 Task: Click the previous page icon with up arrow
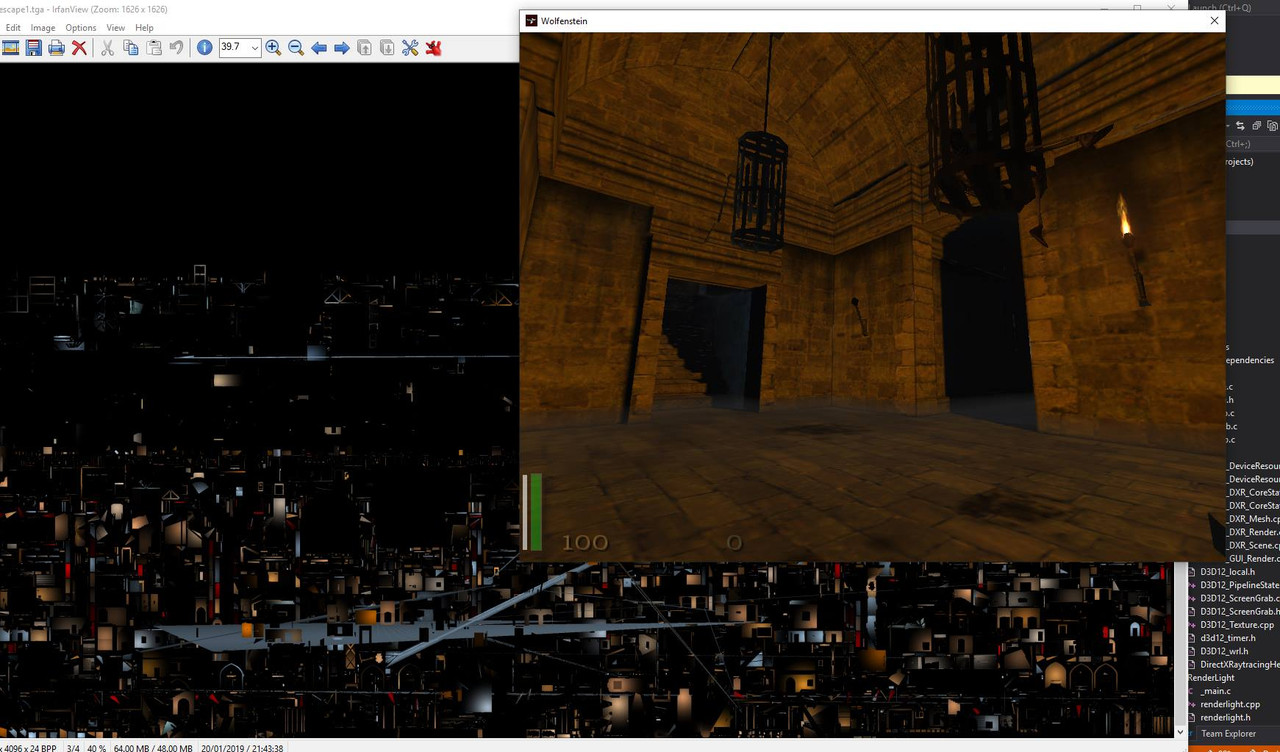tap(364, 47)
